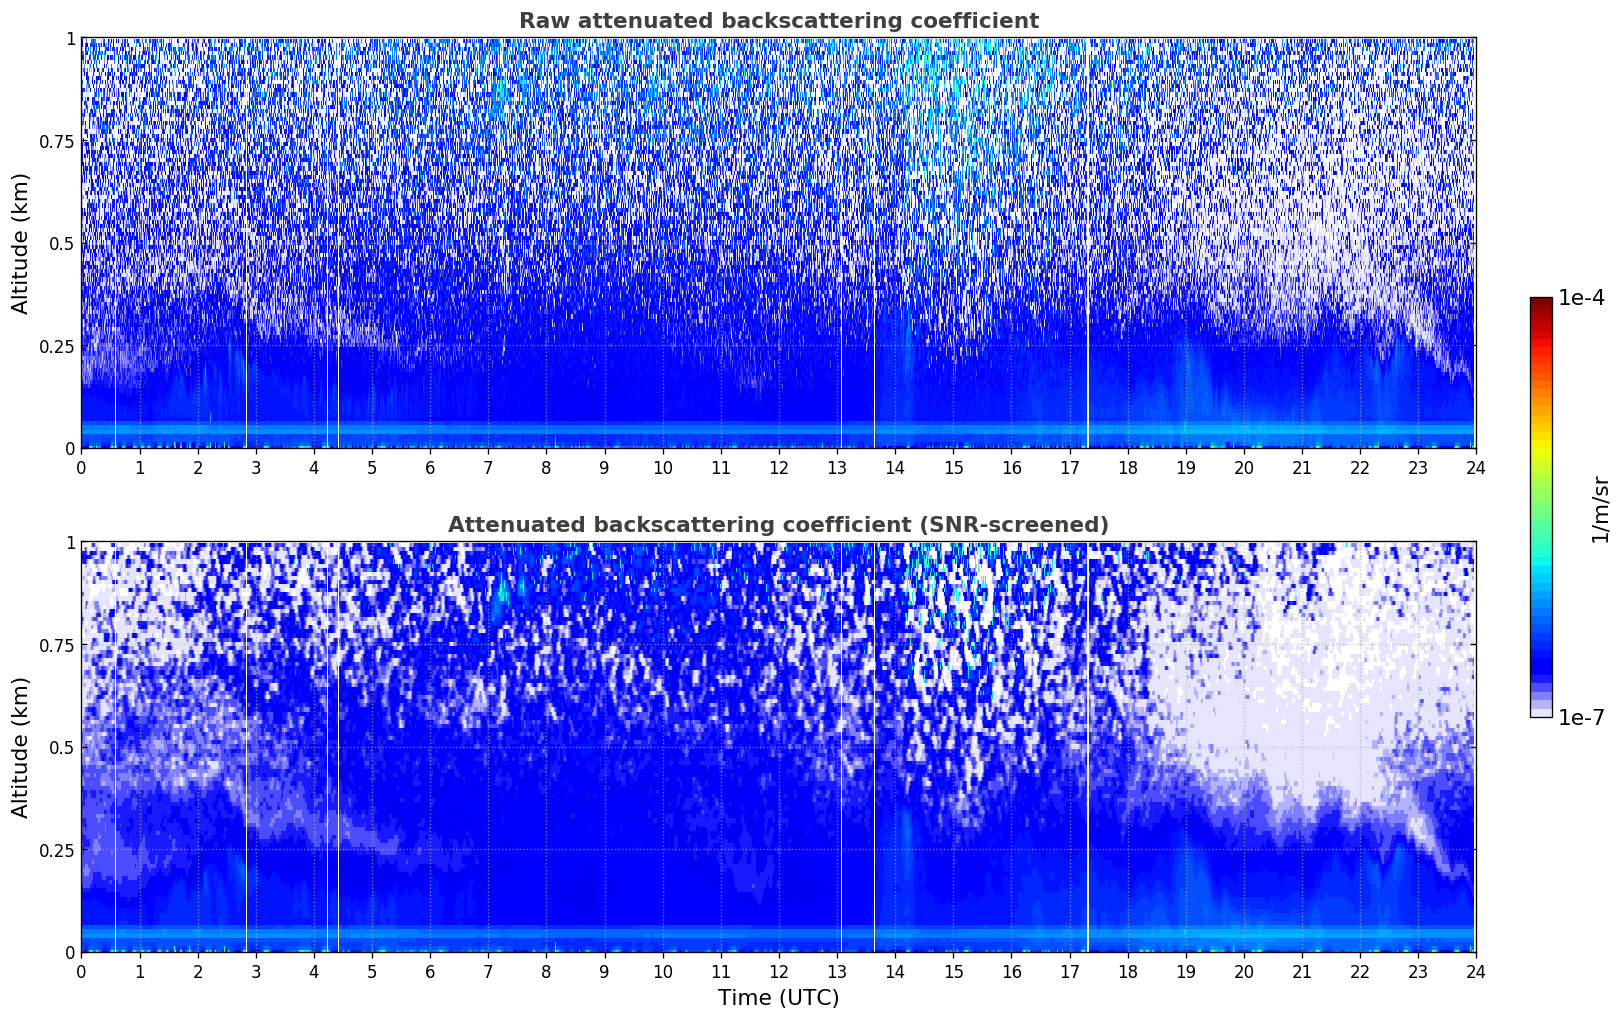This screenshot has width=1621, height=1020.
Task: Click the 'Attenuated backscattering coefficient (SNR-screened)' title
Action: coord(778,525)
